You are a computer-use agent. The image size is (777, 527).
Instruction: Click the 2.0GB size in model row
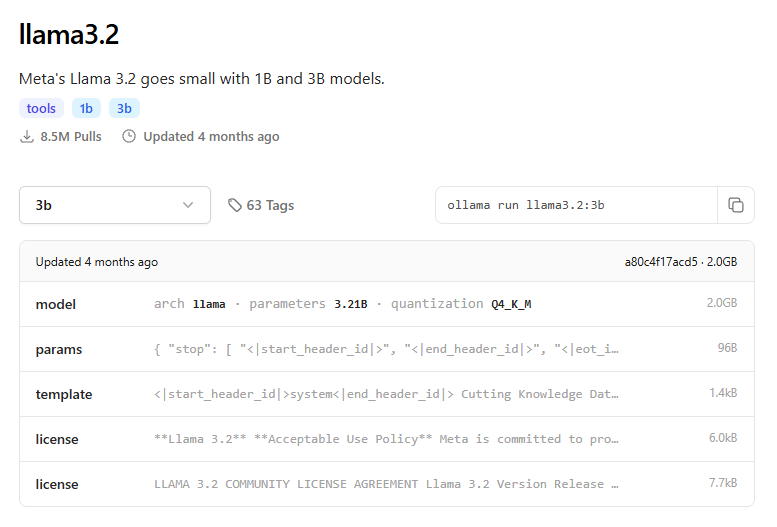(x=722, y=303)
